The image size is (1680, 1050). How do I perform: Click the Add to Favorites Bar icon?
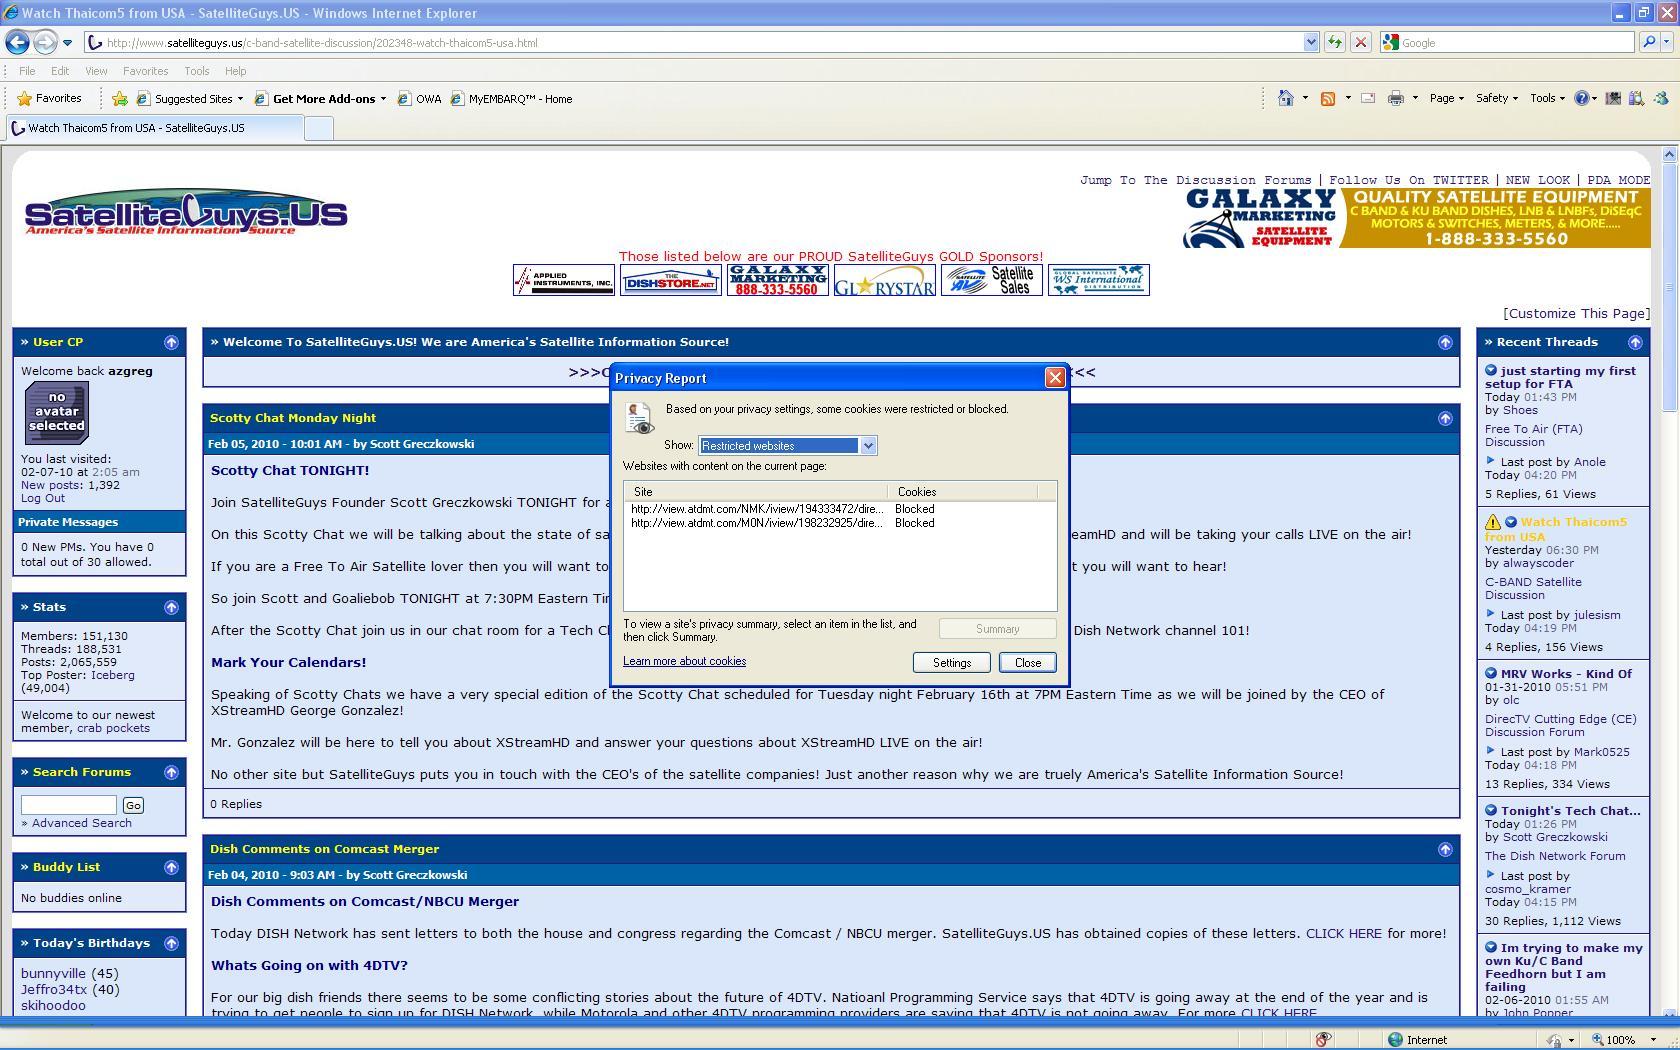(x=119, y=98)
